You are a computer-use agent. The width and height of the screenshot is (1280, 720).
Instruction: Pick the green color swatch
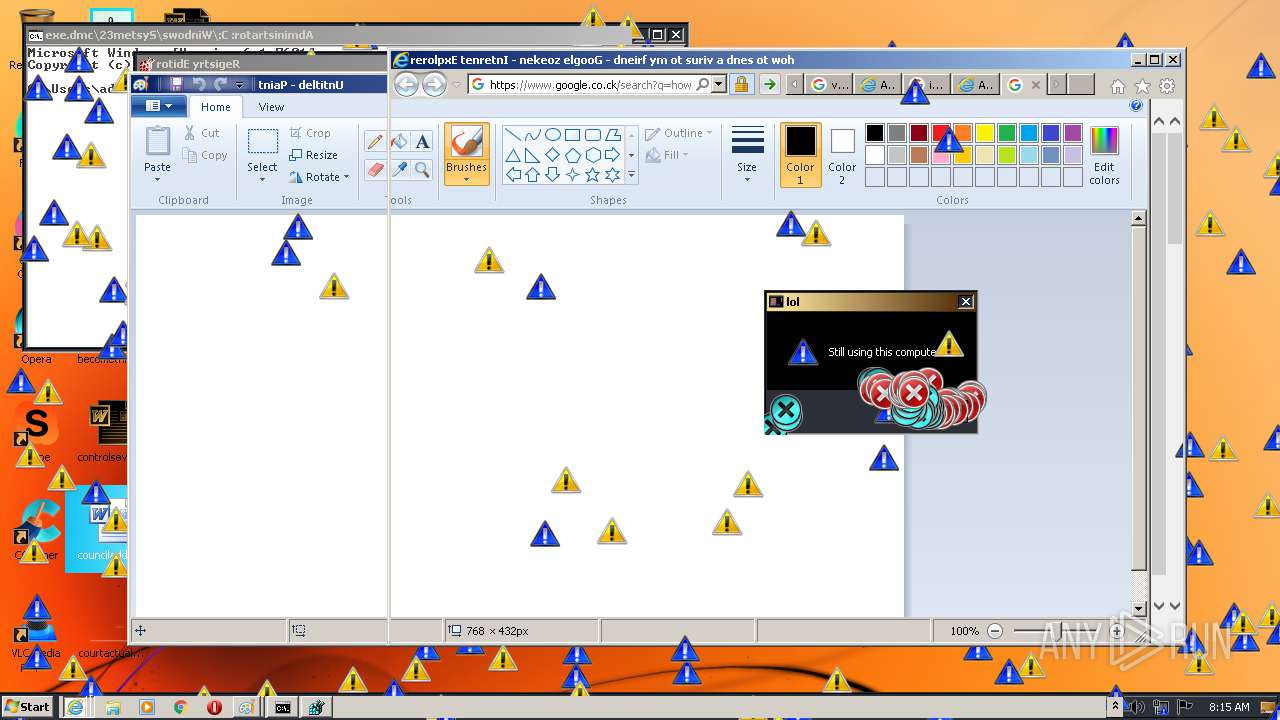[1007, 133]
